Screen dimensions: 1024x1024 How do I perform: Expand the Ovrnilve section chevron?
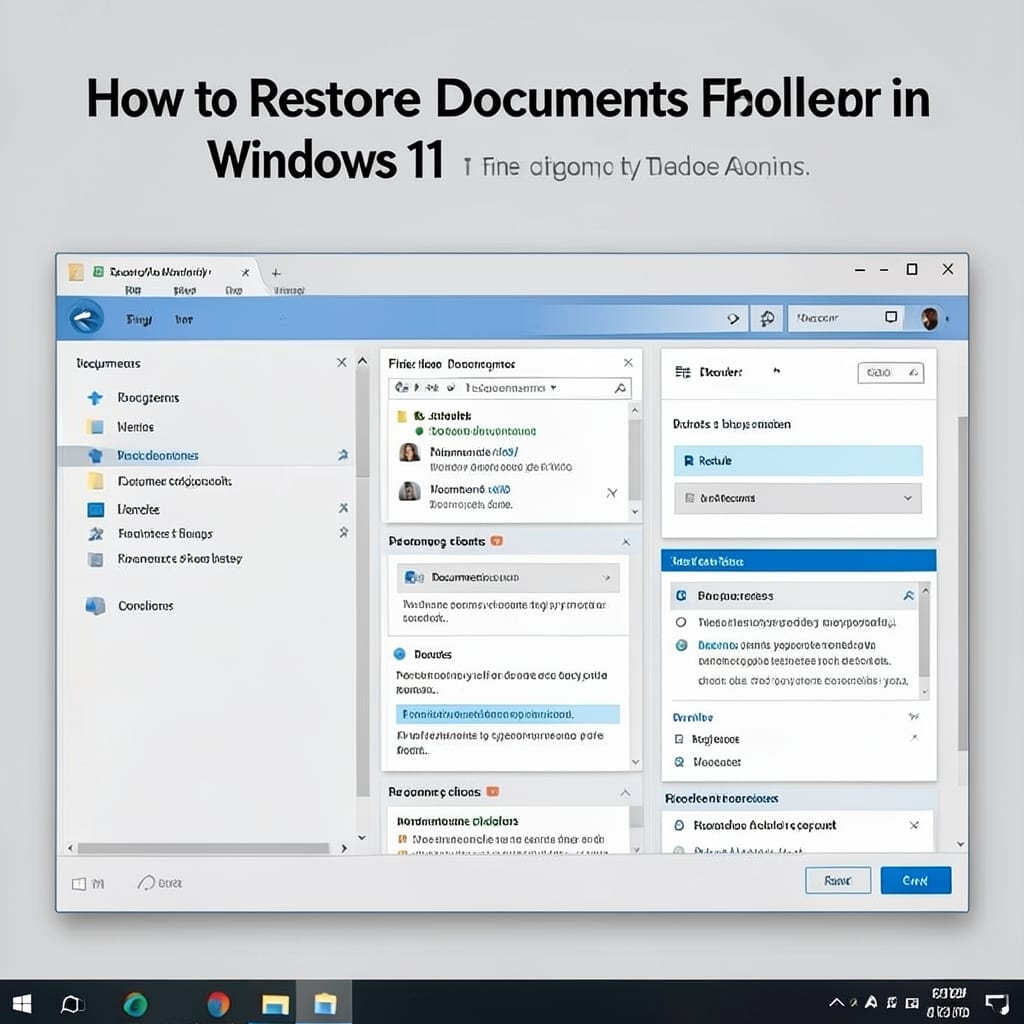(914, 716)
